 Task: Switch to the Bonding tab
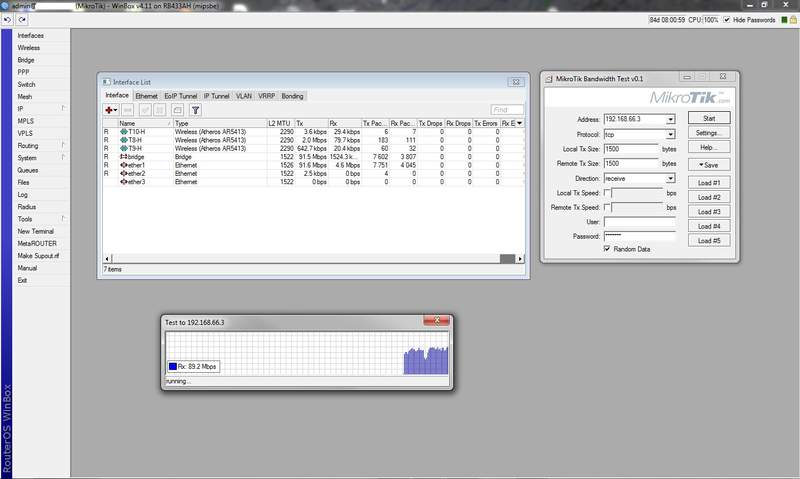[292, 96]
